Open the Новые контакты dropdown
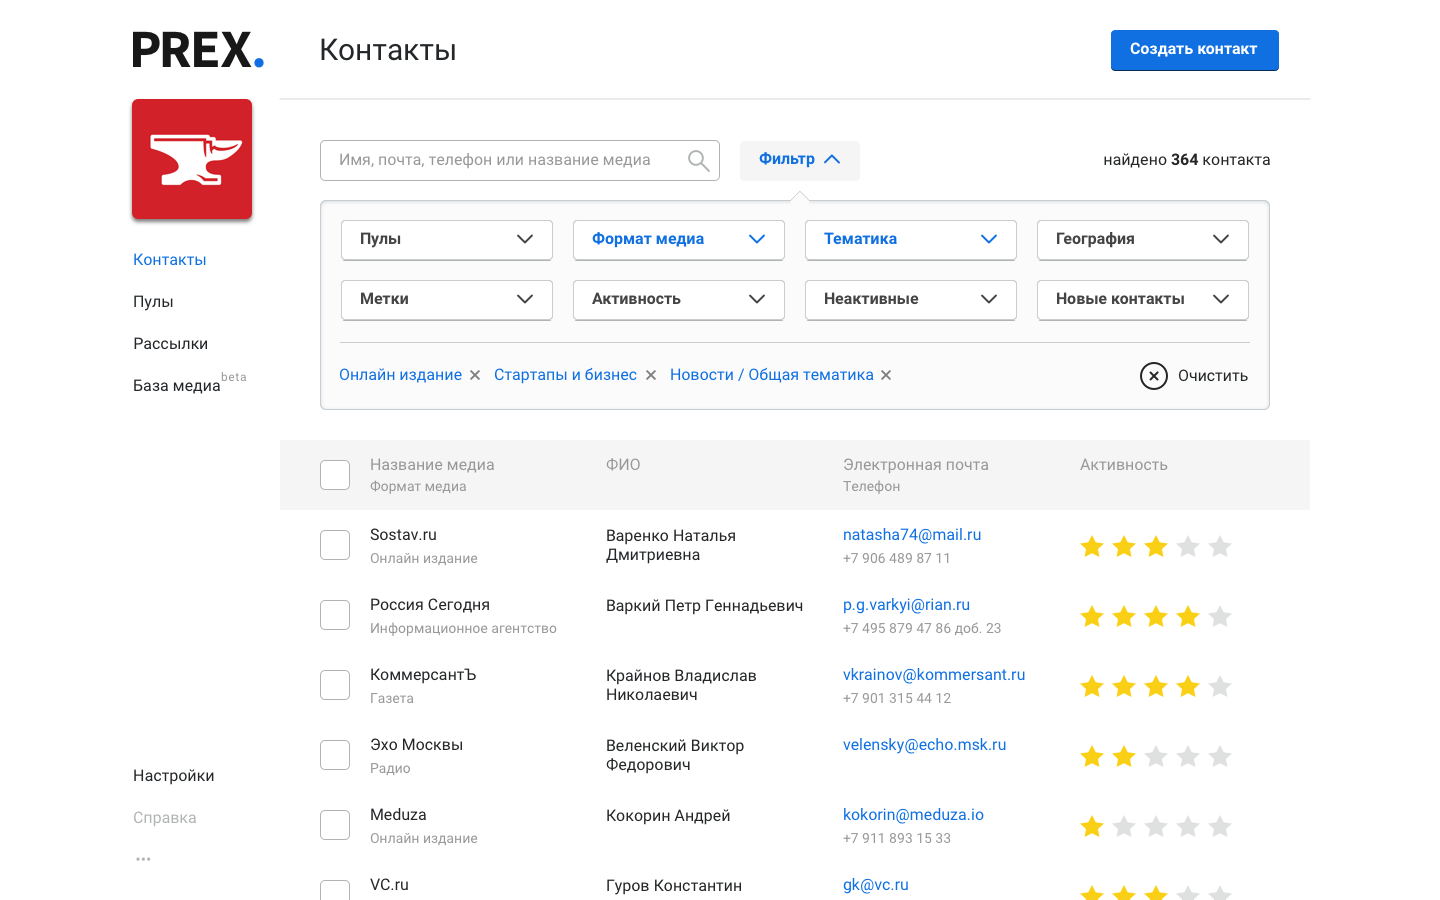The image size is (1440, 900). tap(1143, 300)
